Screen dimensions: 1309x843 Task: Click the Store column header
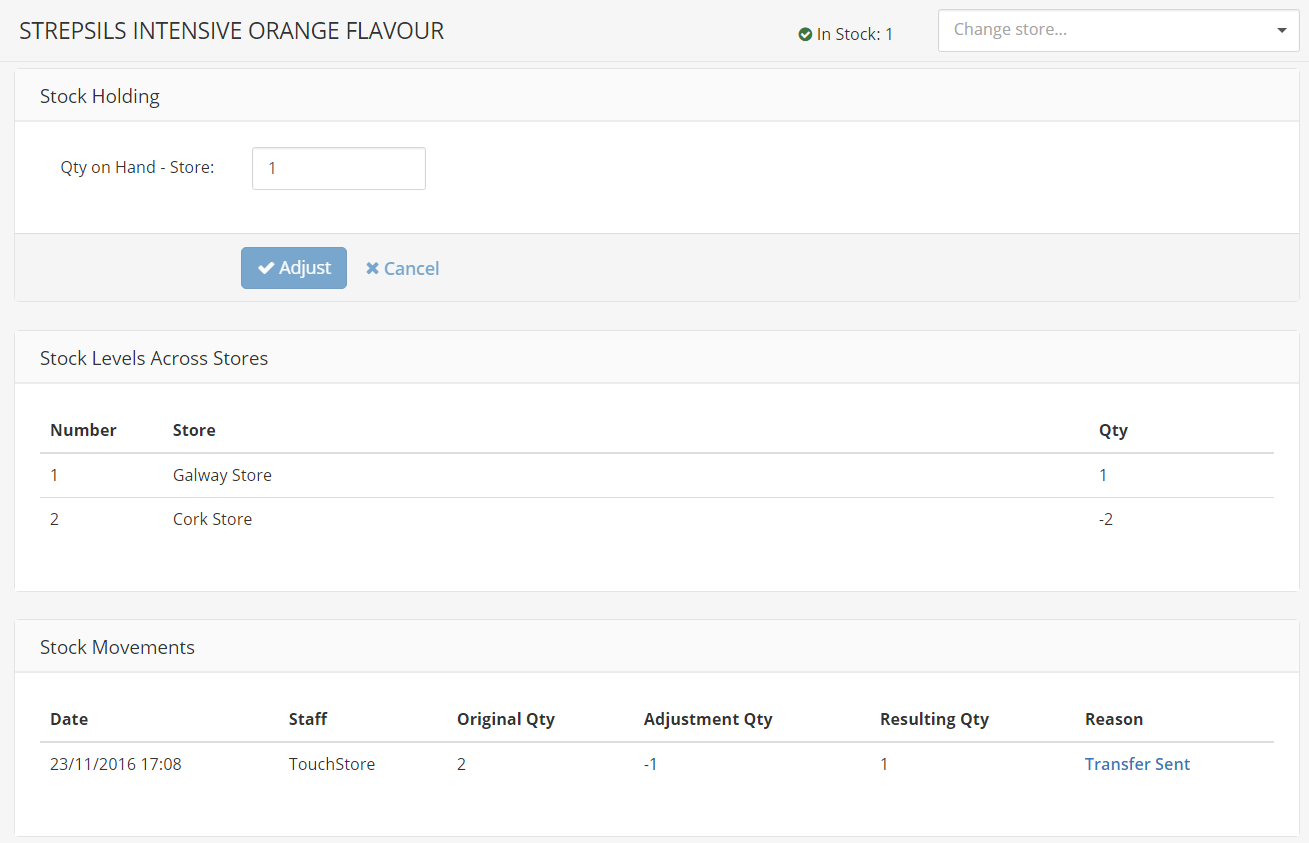point(194,430)
